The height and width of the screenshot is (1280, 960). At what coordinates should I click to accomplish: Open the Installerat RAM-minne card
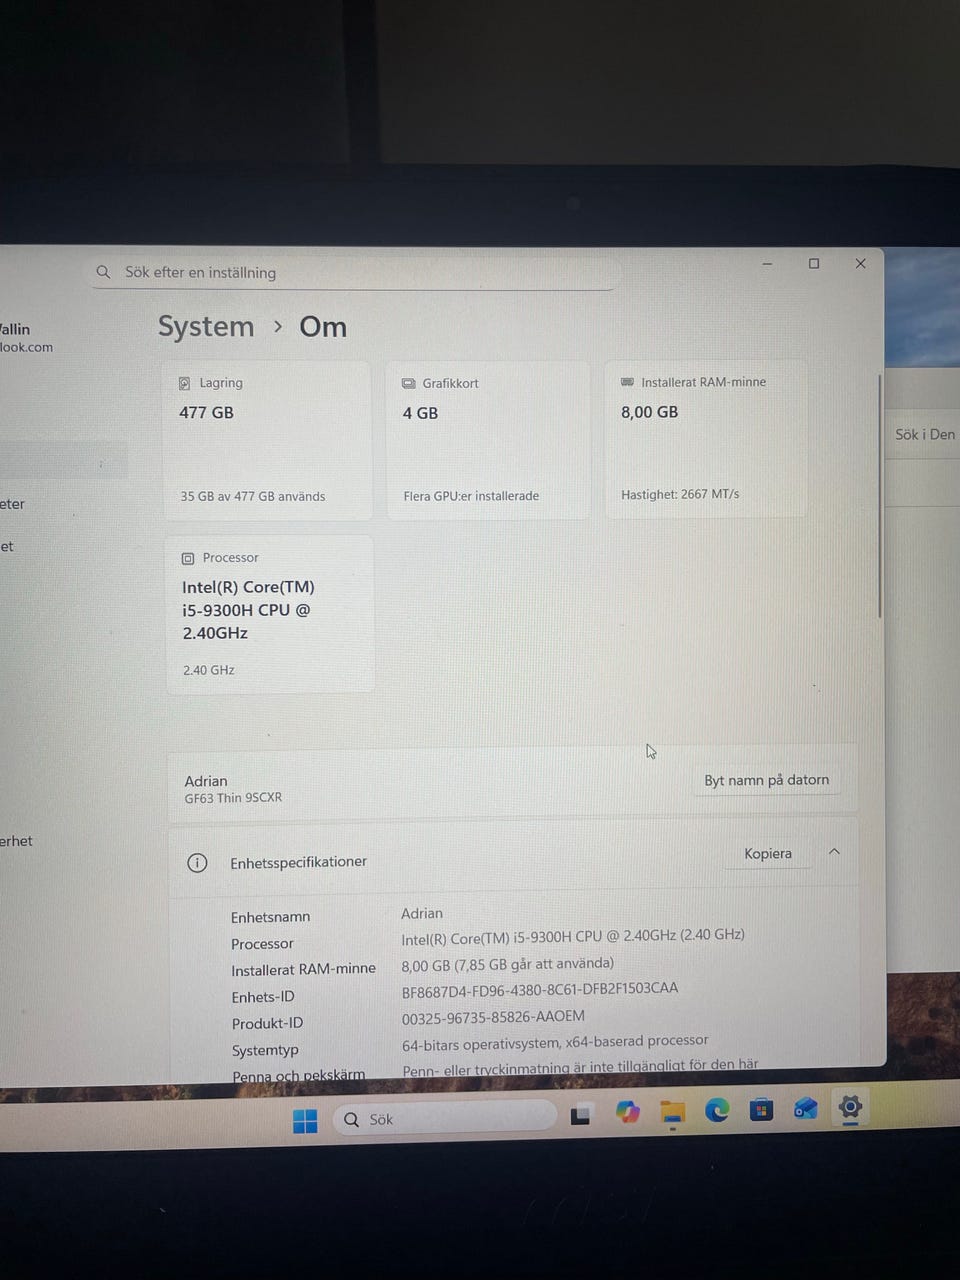pos(706,439)
